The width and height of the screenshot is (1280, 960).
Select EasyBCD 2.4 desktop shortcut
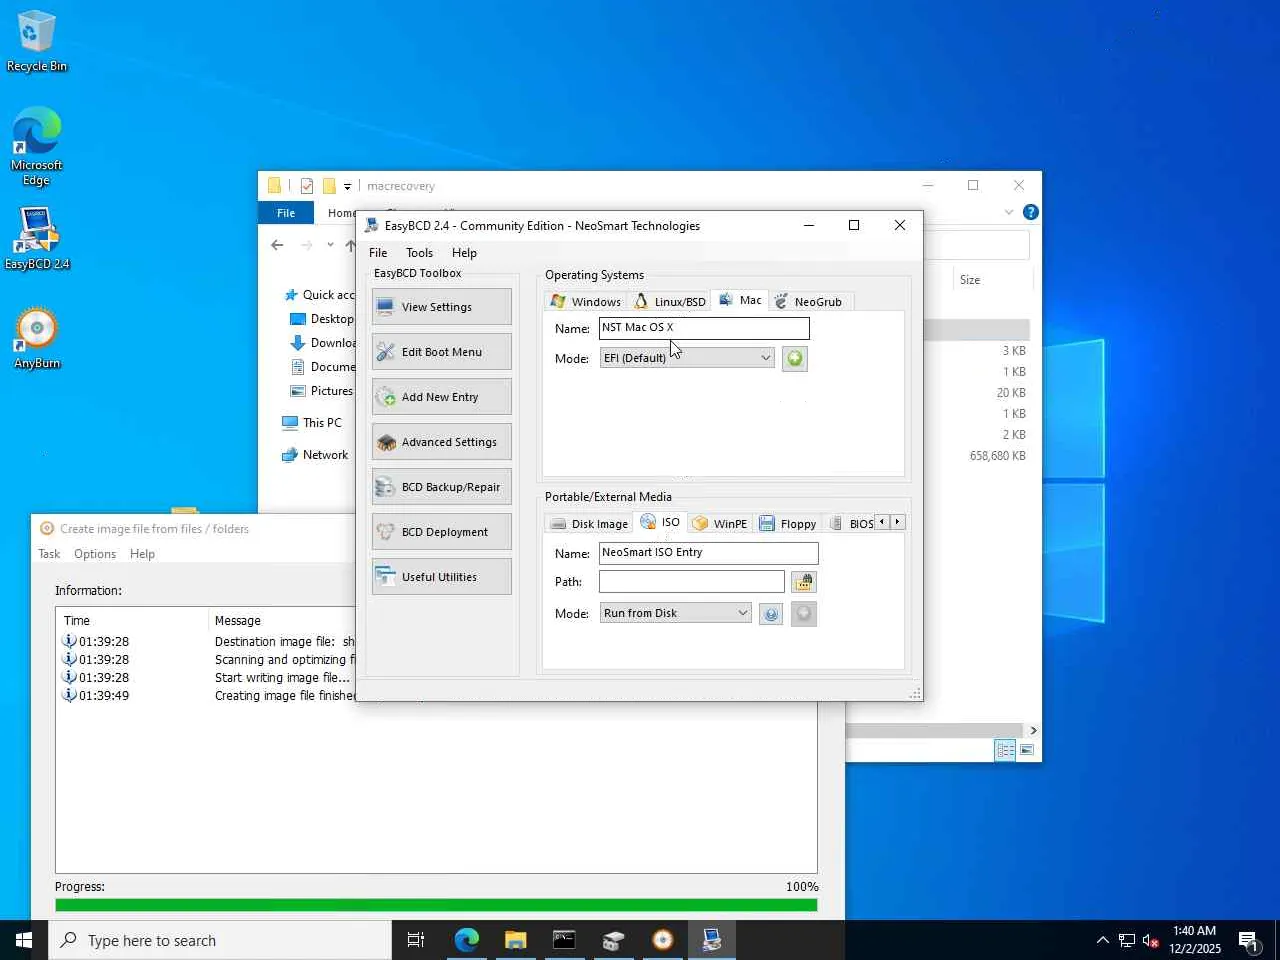click(37, 239)
